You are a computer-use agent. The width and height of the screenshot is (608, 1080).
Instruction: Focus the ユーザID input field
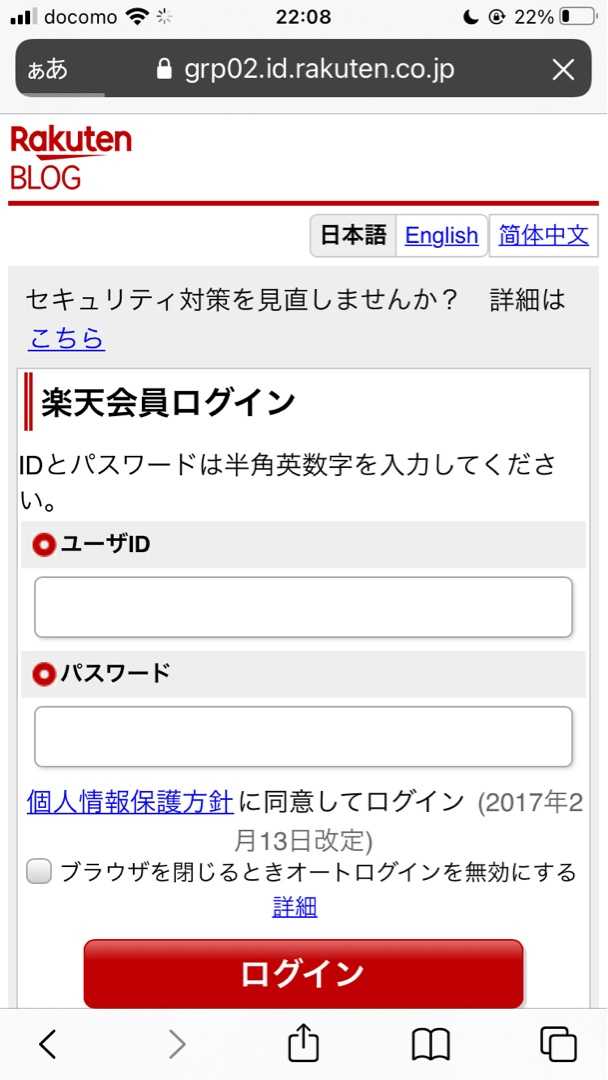tap(303, 607)
